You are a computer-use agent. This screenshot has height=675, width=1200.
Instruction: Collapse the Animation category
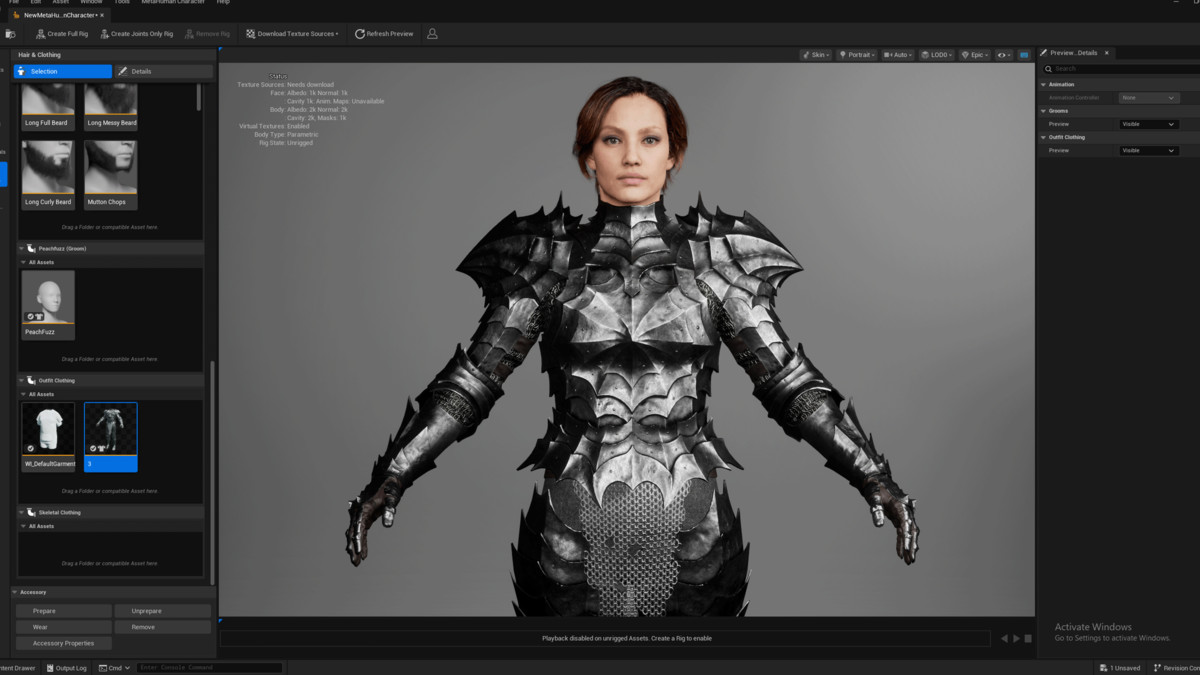(x=1043, y=85)
